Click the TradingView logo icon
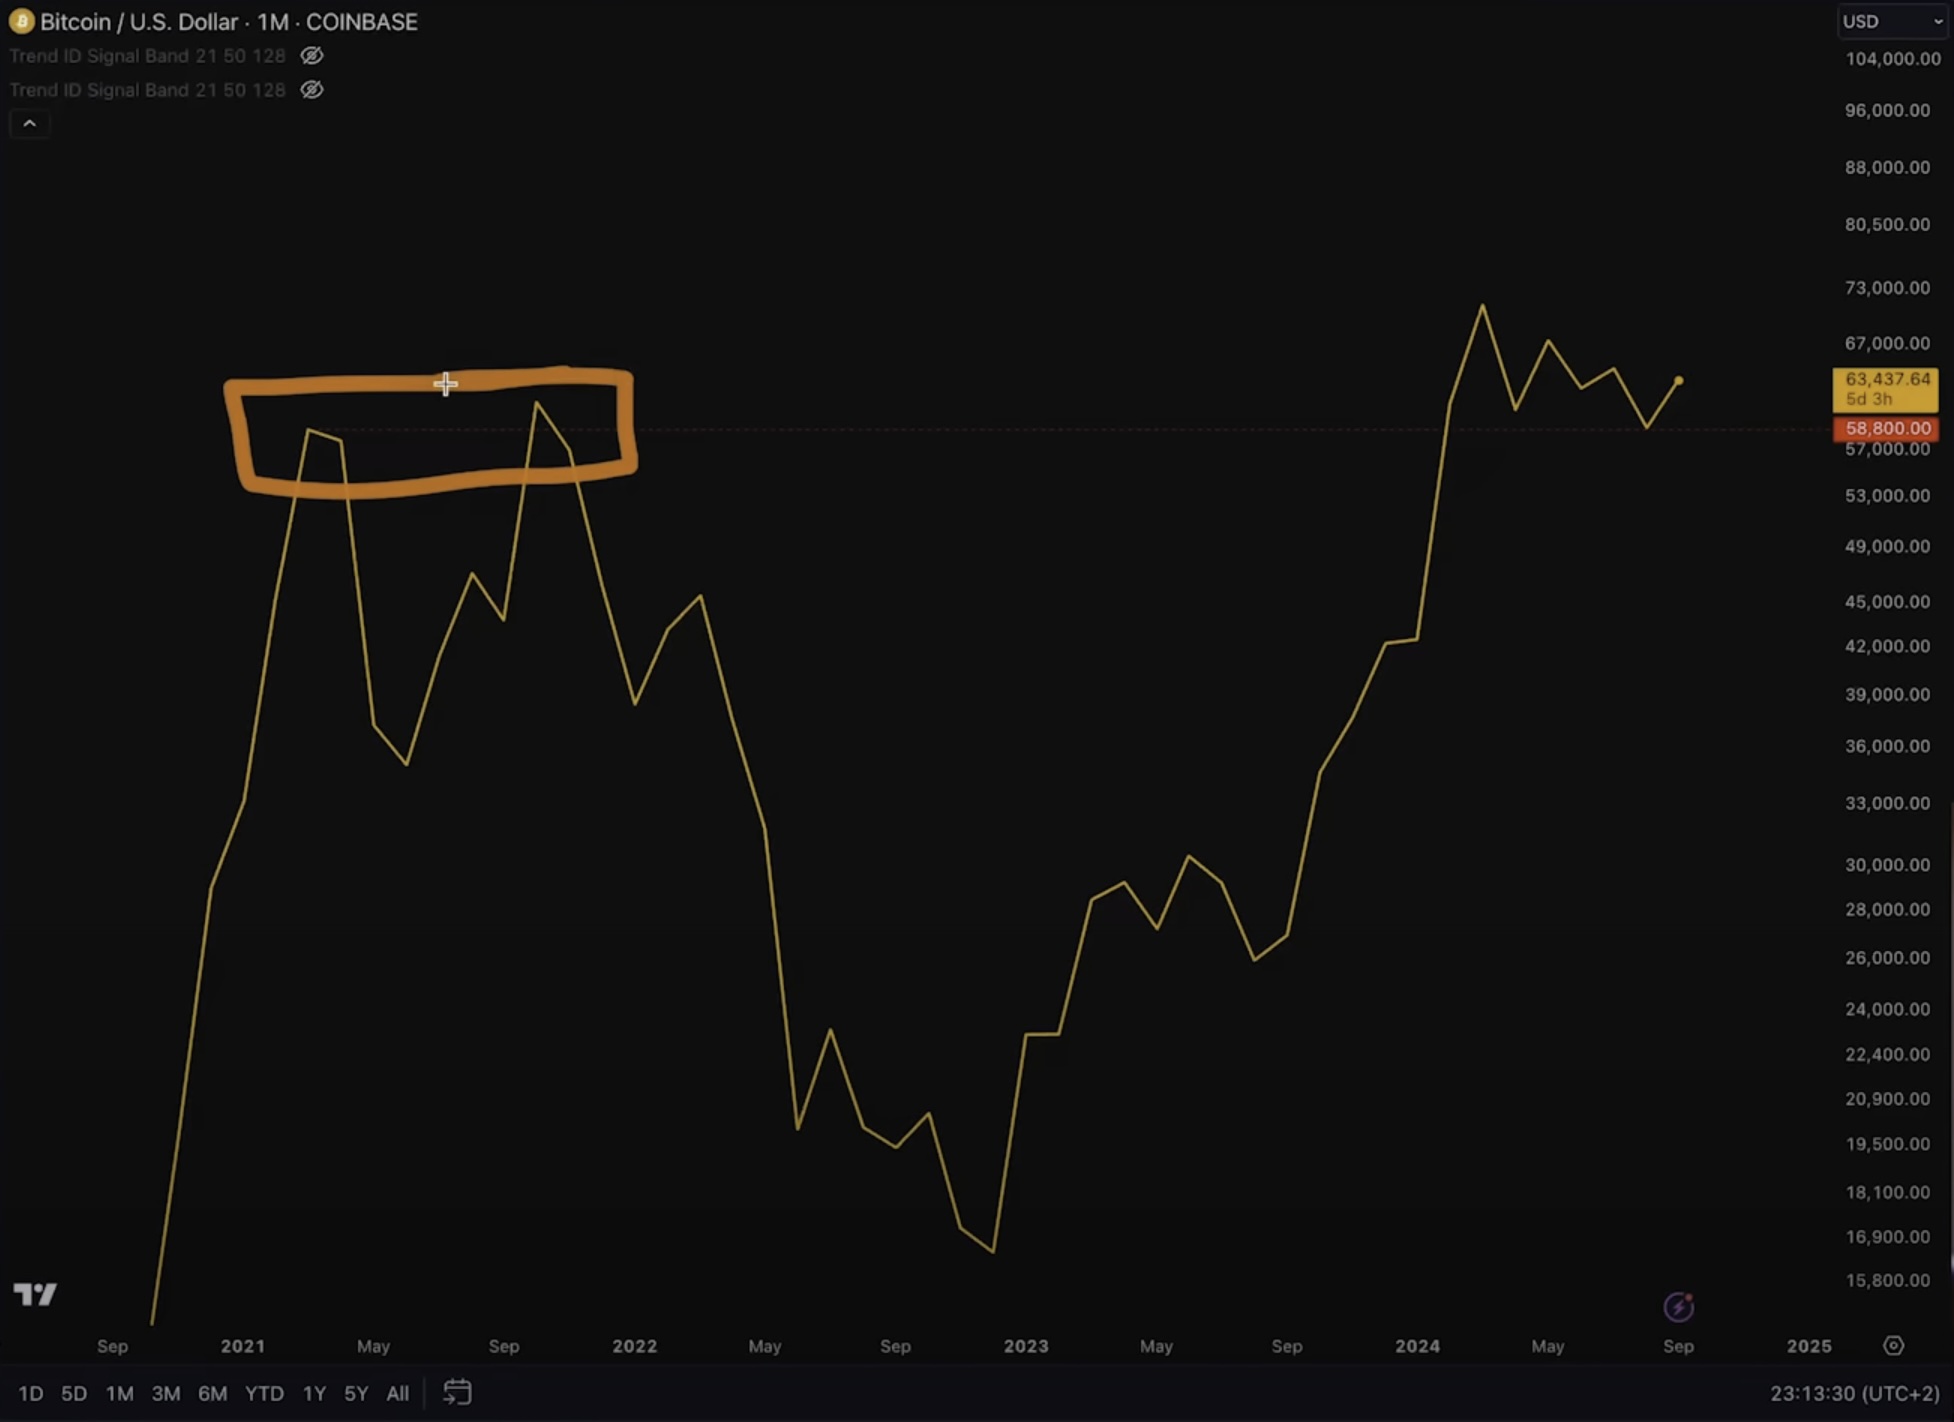This screenshot has width=1954, height=1422. click(35, 1294)
